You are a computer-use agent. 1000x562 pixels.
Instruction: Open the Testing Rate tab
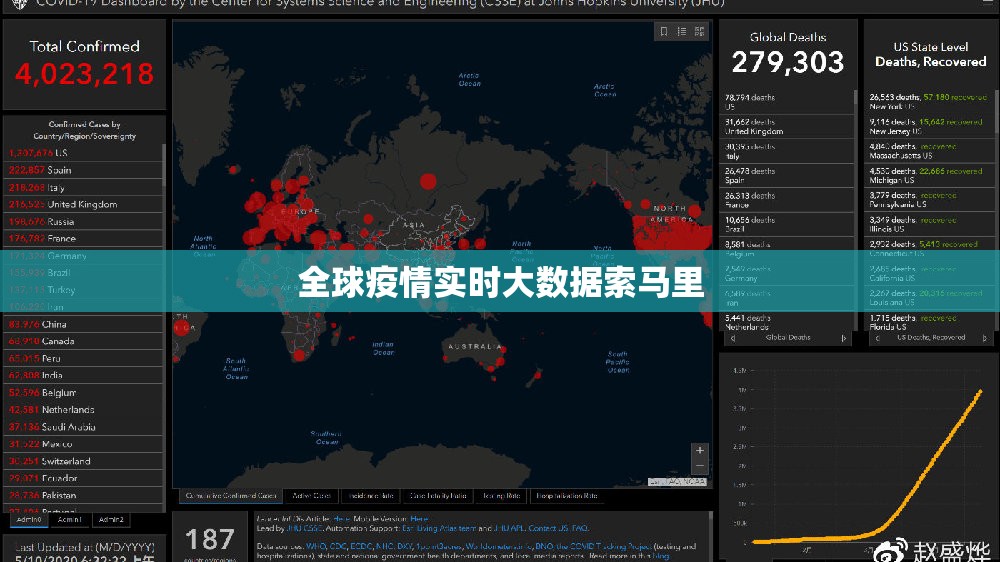click(501, 496)
